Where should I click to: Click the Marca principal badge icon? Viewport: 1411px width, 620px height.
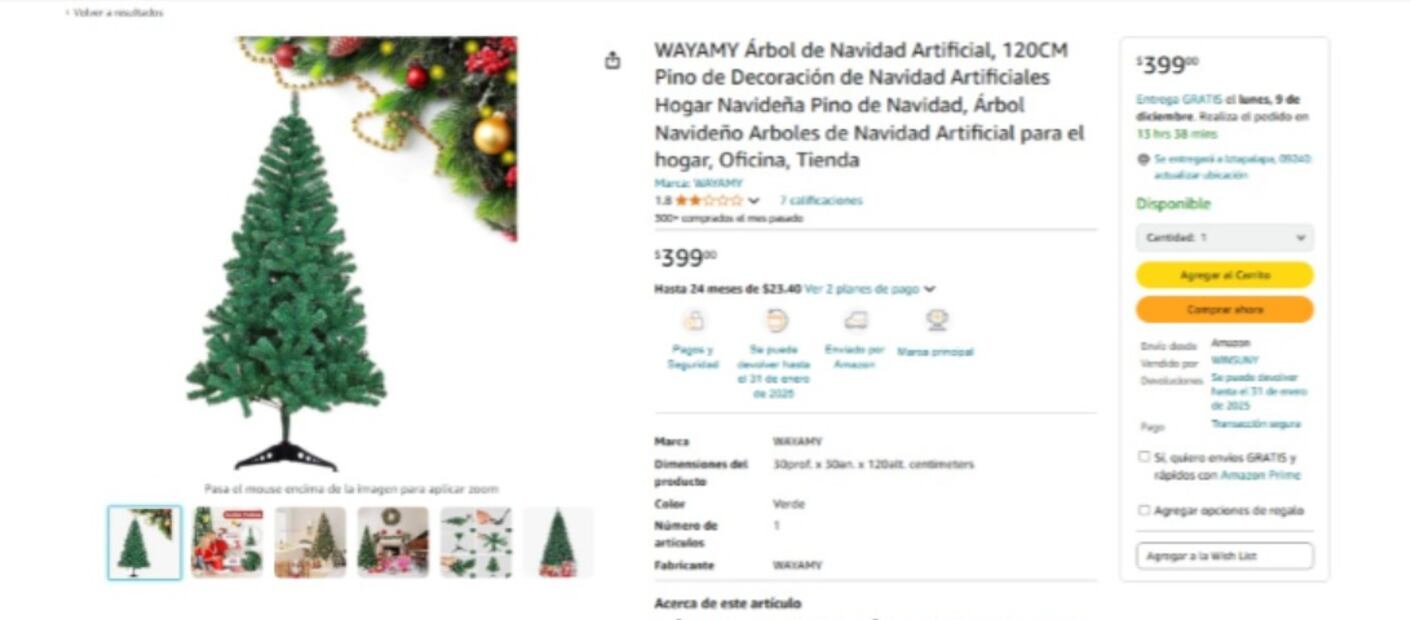pos(936,321)
